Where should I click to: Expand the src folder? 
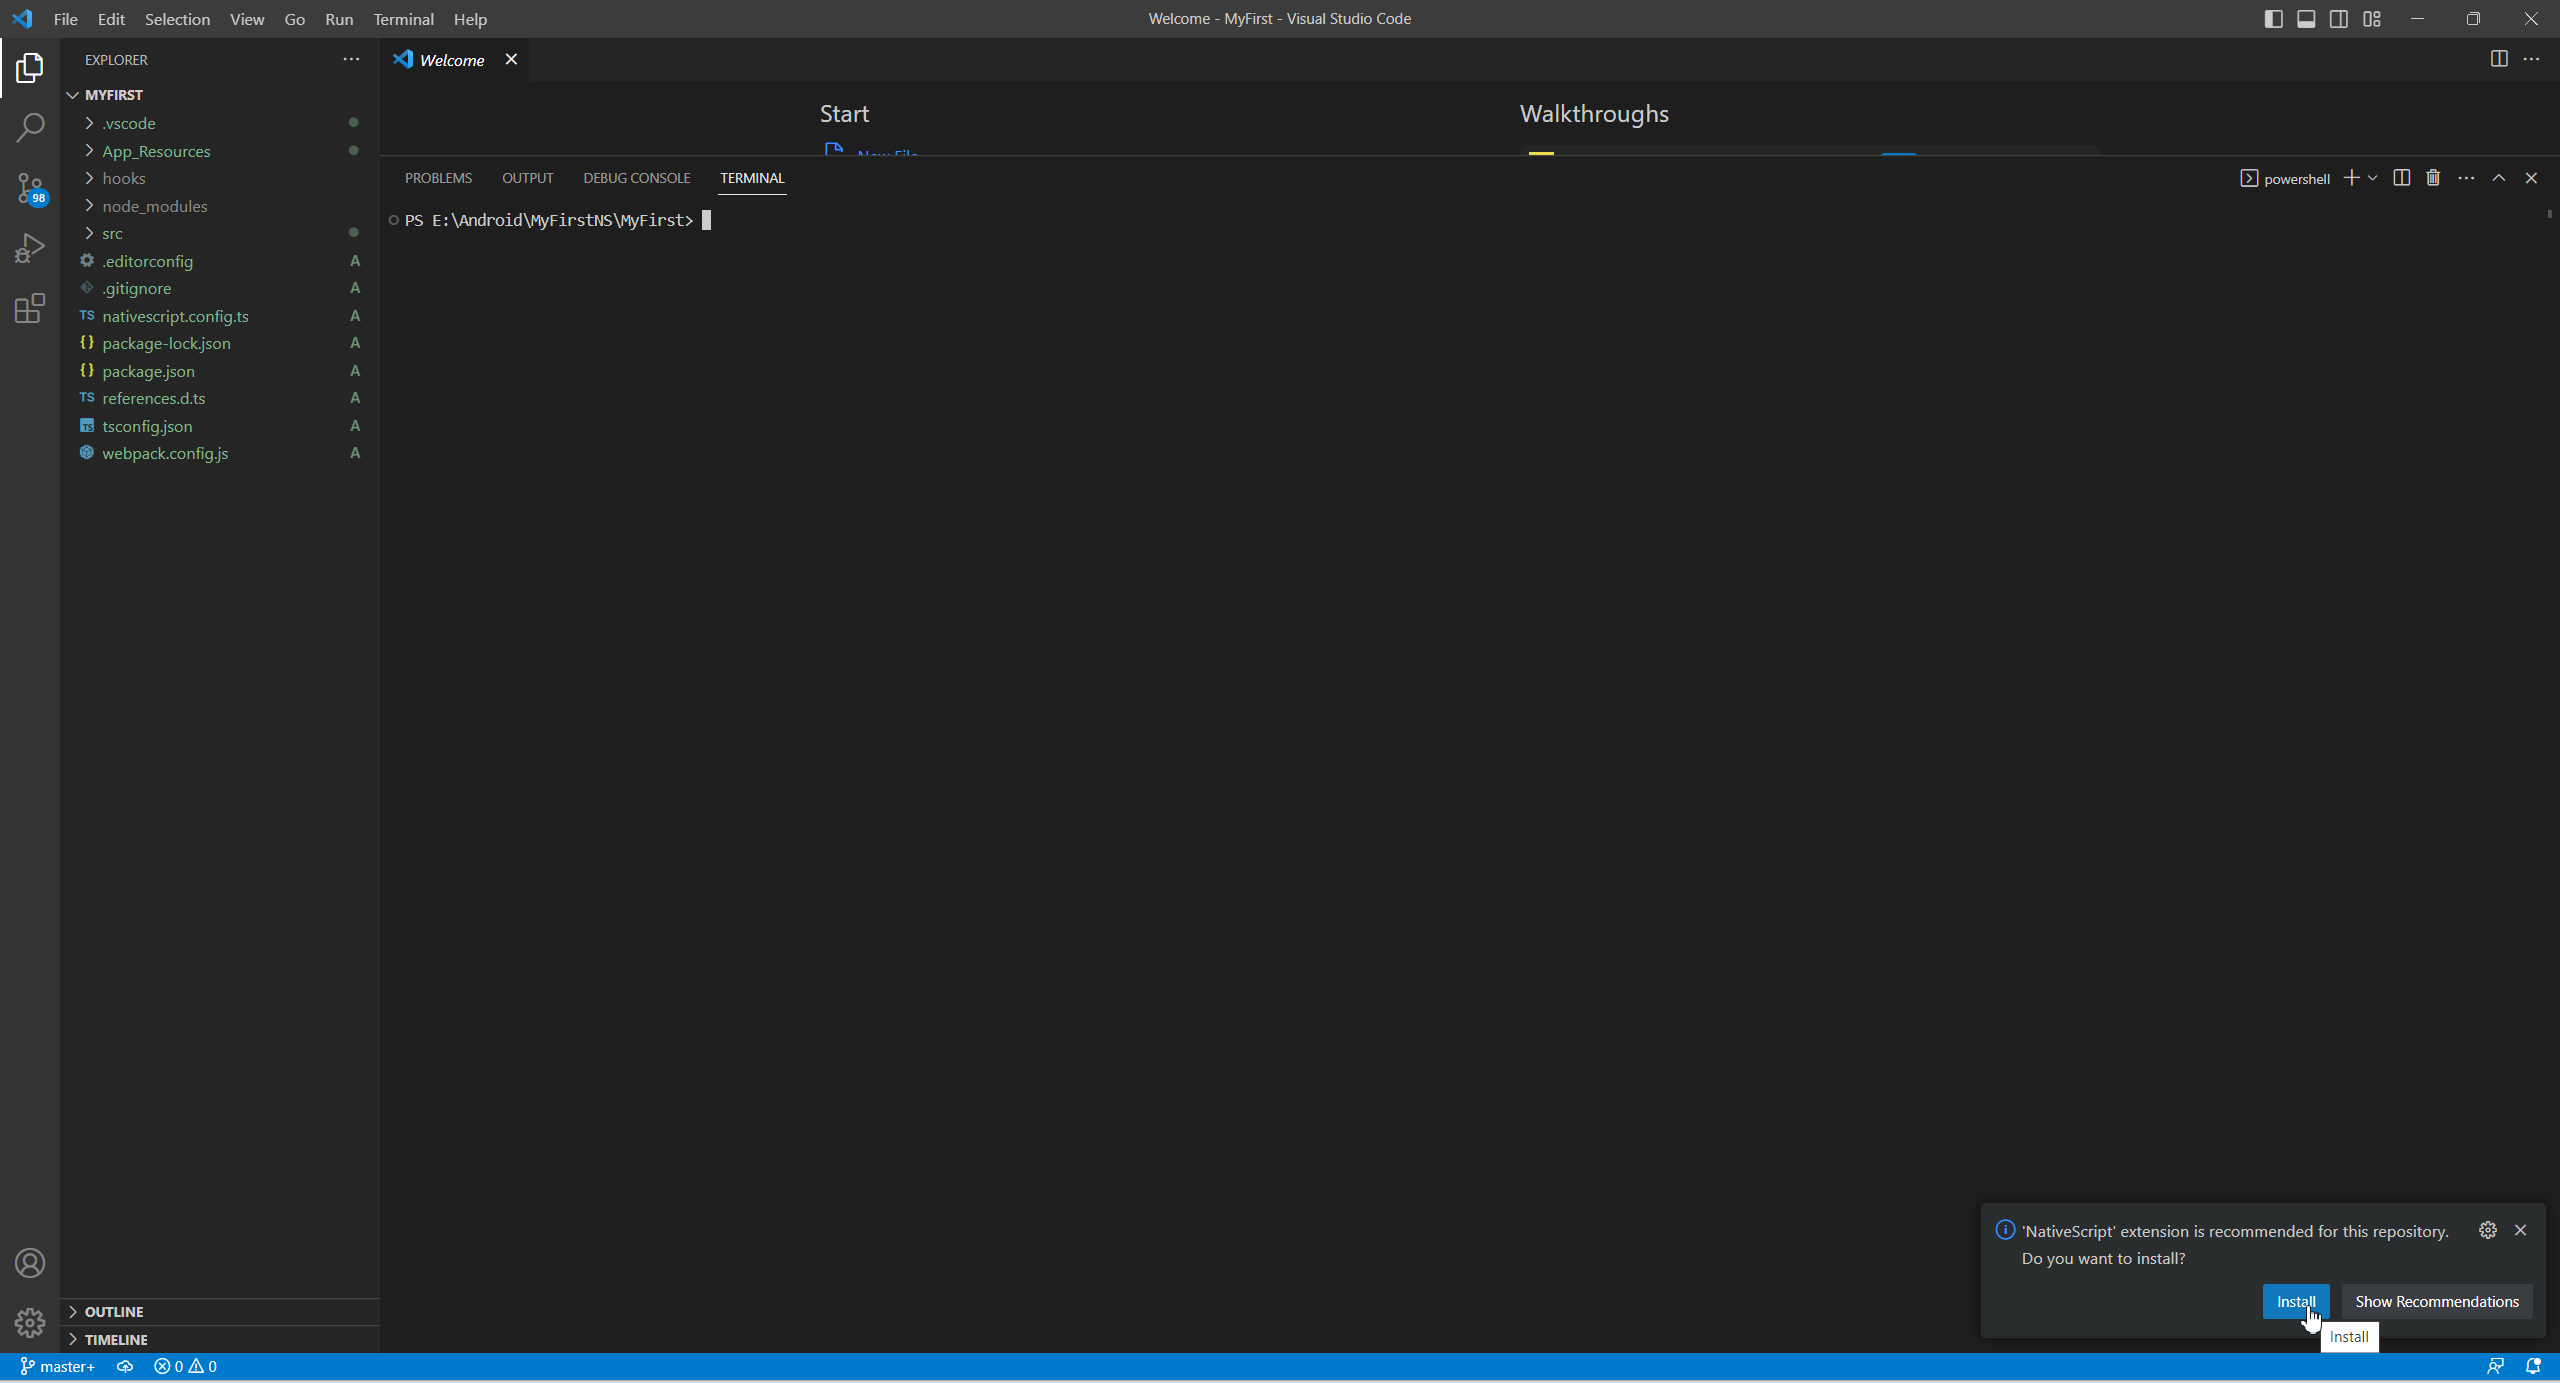point(112,233)
